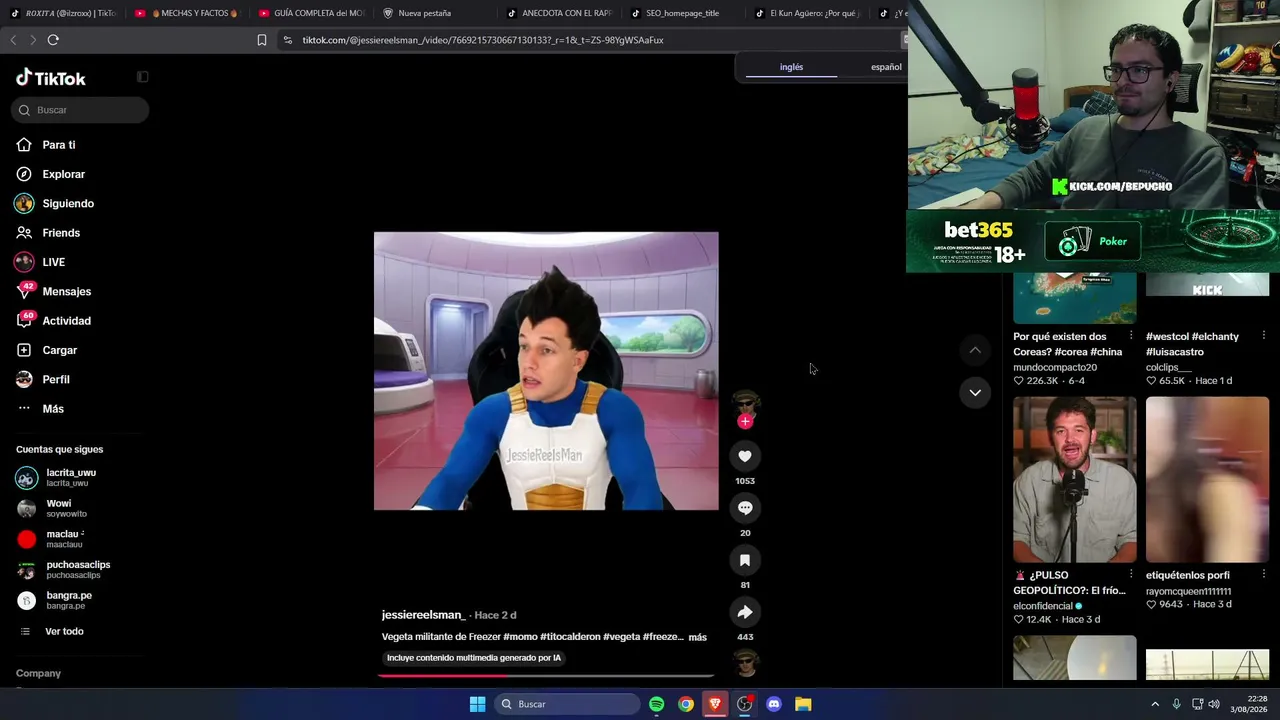Screen dimensions: 1280x720
Task: Select español in the translate popup
Action: 886,67
